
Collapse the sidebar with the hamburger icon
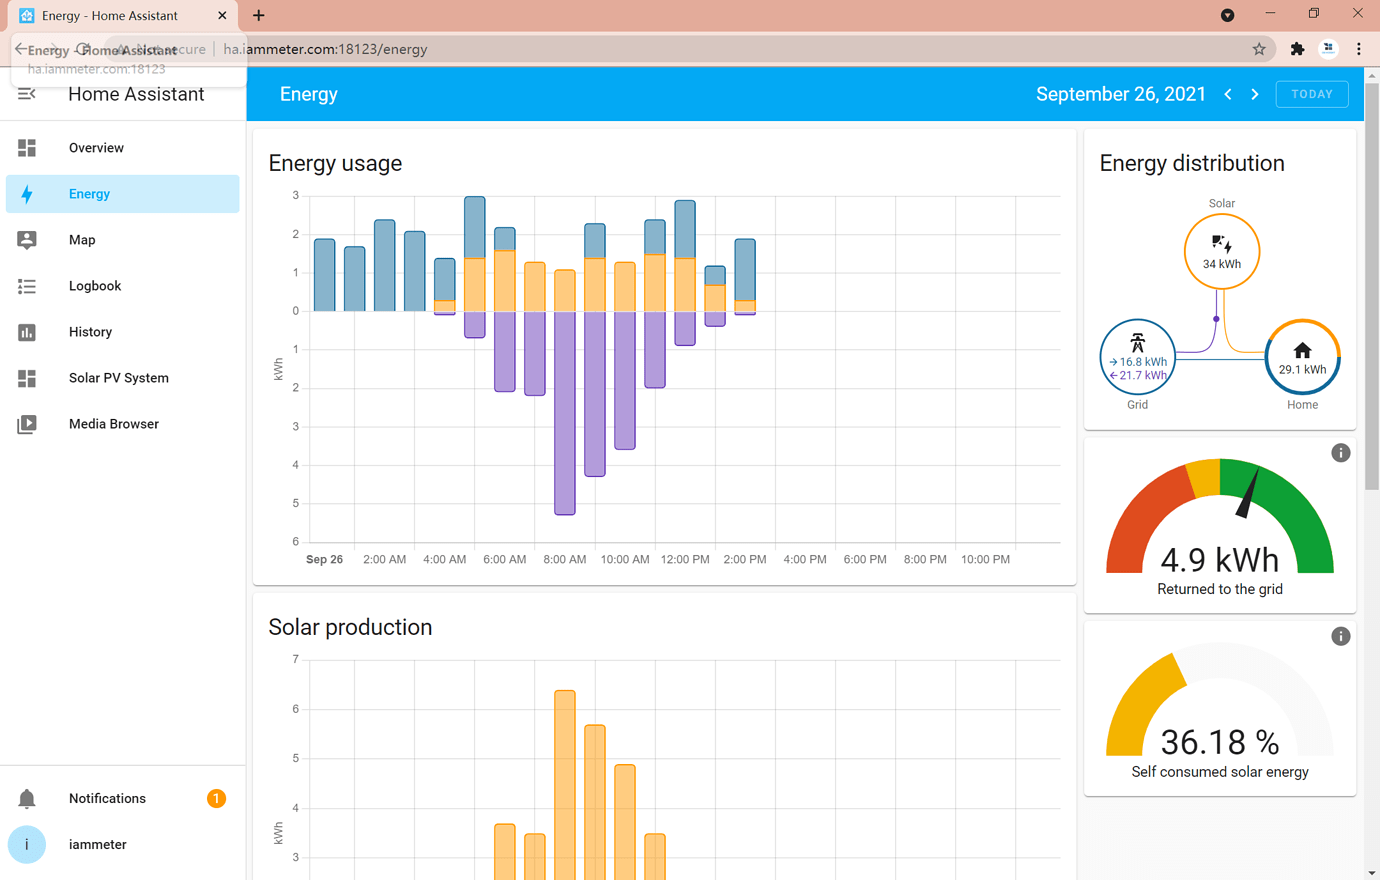click(x=27, y=94)
